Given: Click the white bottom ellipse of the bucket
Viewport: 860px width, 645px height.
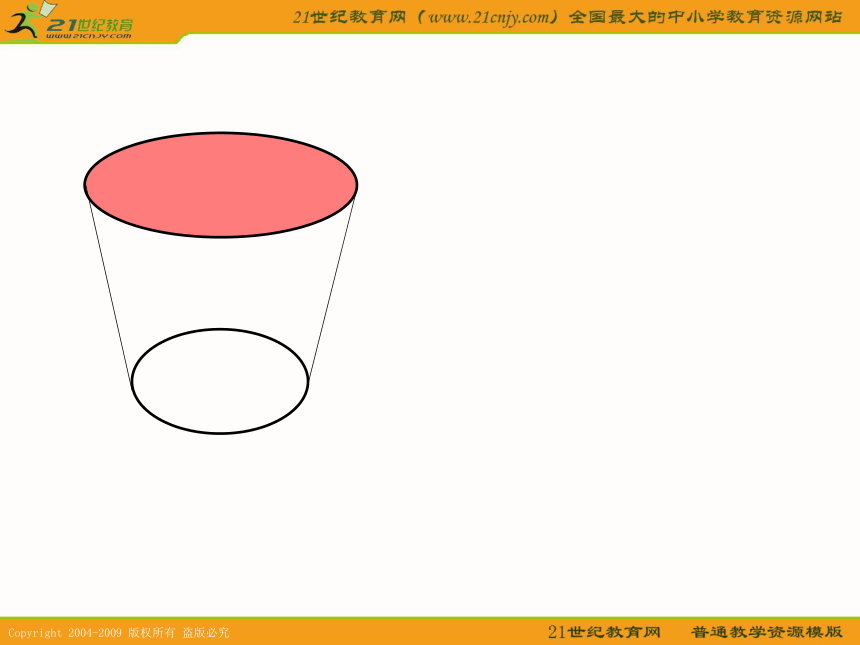Looking at the screenshot, I should 220,381.
